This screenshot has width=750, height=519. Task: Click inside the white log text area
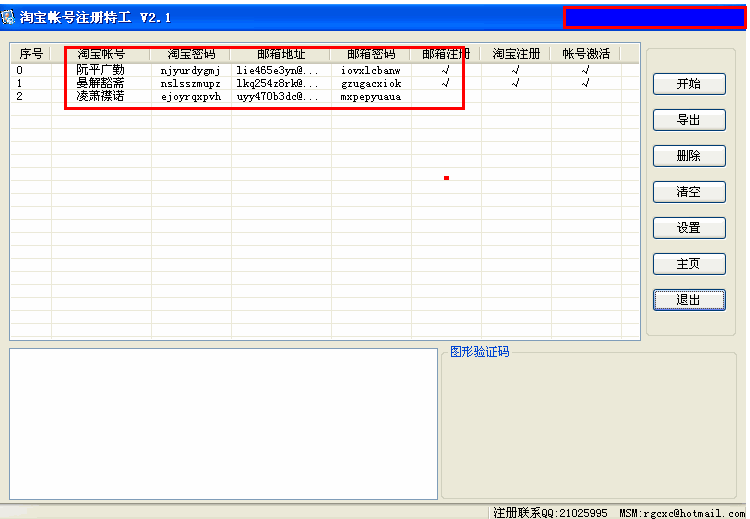click(x=223, y=424)
